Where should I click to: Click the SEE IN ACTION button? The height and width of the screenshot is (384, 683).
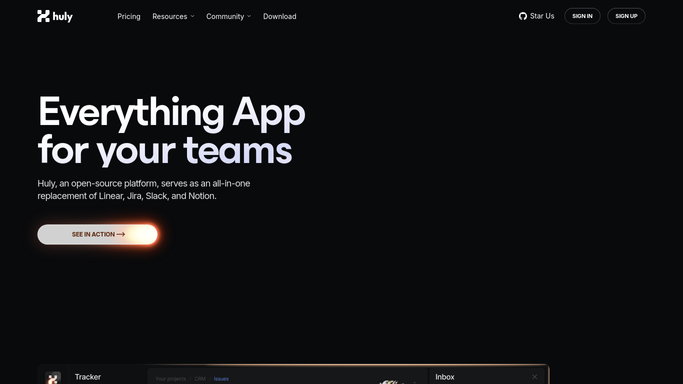98,234
